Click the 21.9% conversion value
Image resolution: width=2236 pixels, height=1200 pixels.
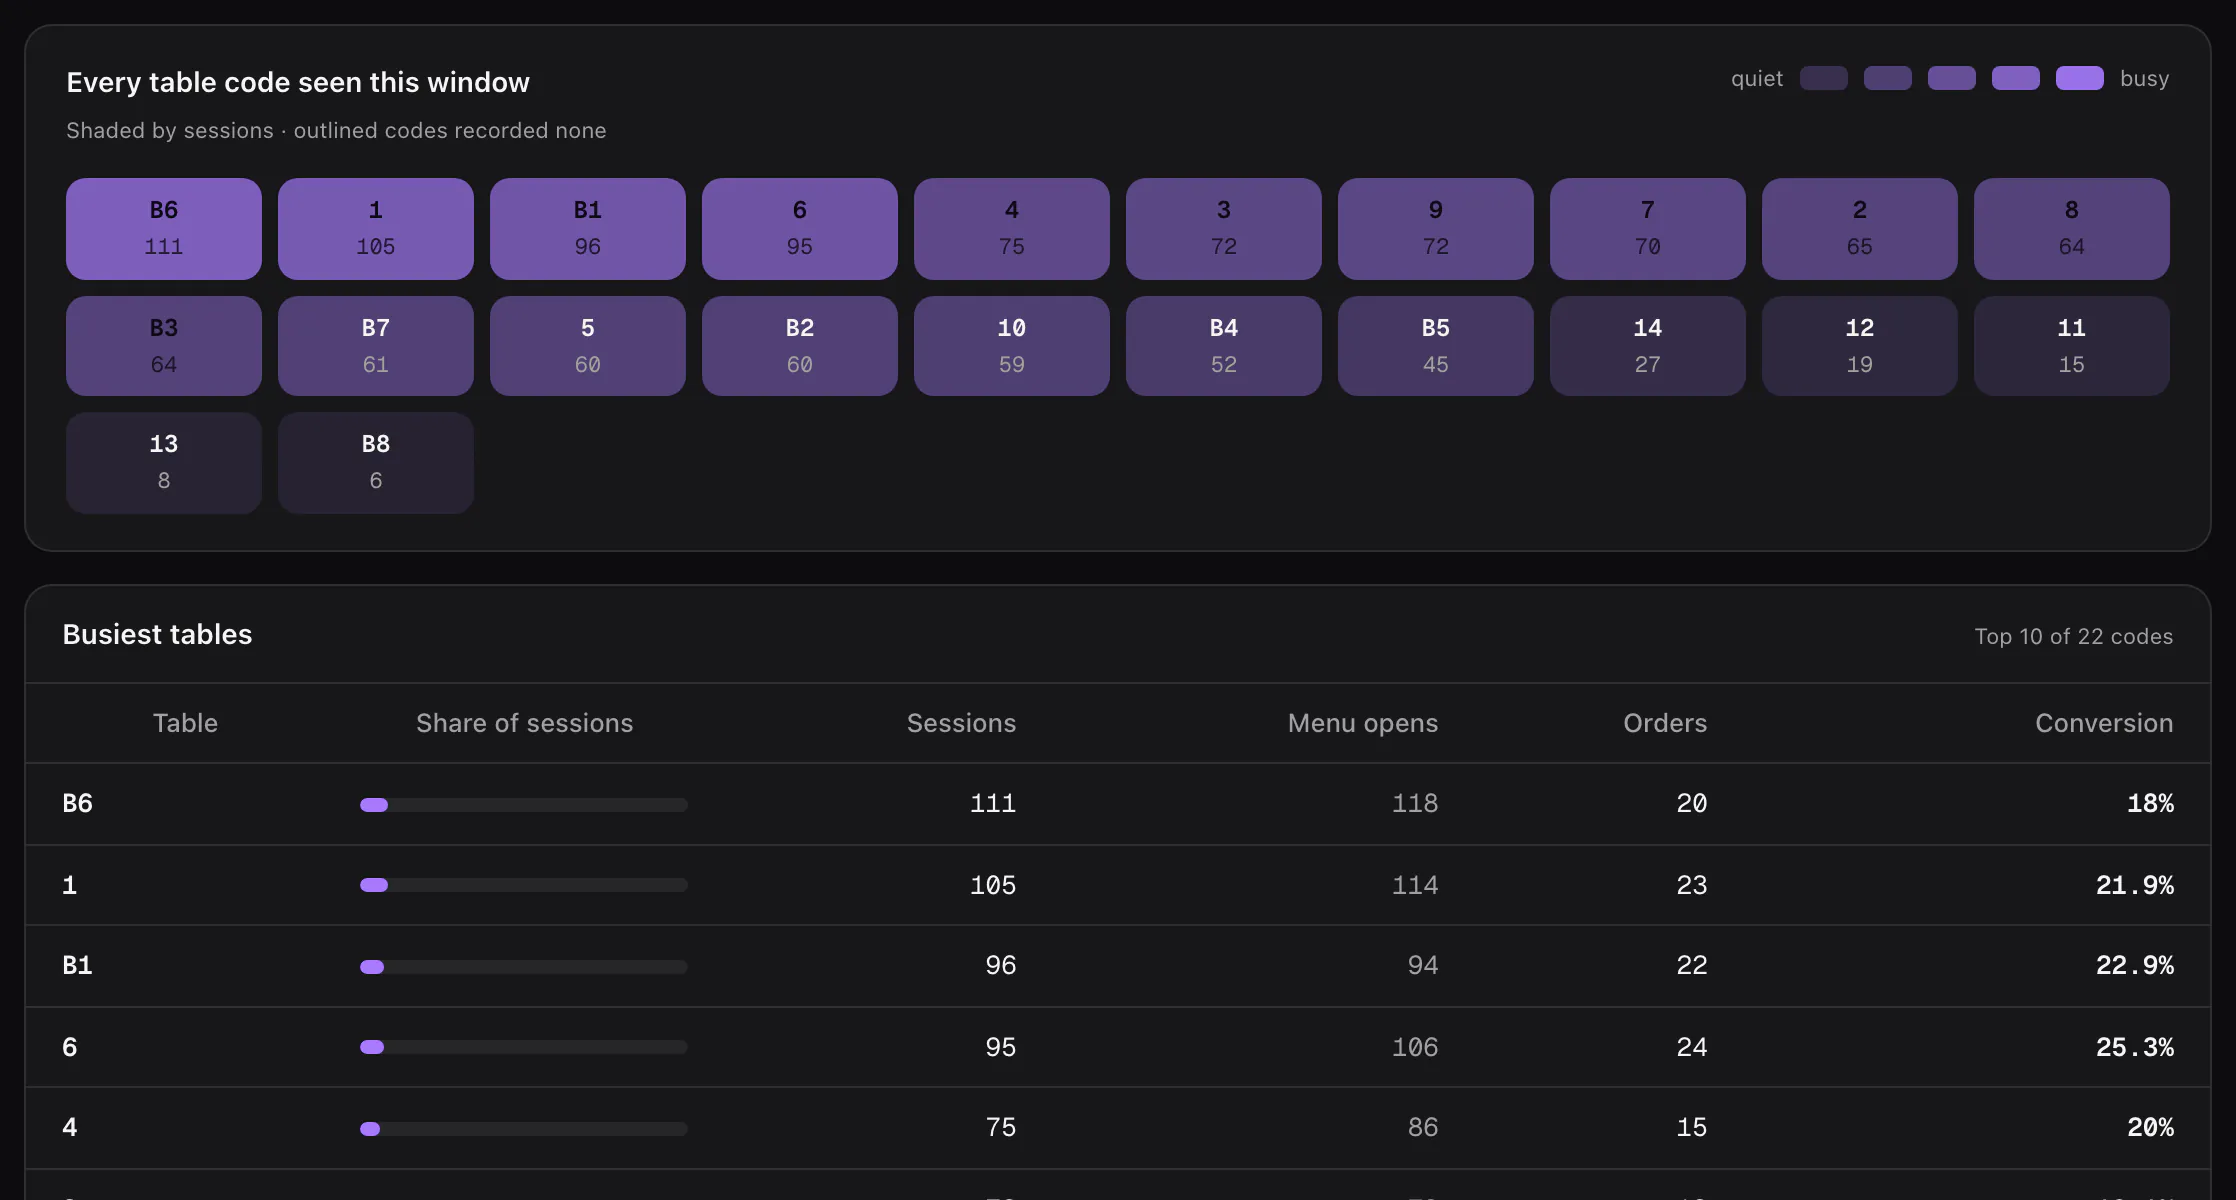(2135, 885)
